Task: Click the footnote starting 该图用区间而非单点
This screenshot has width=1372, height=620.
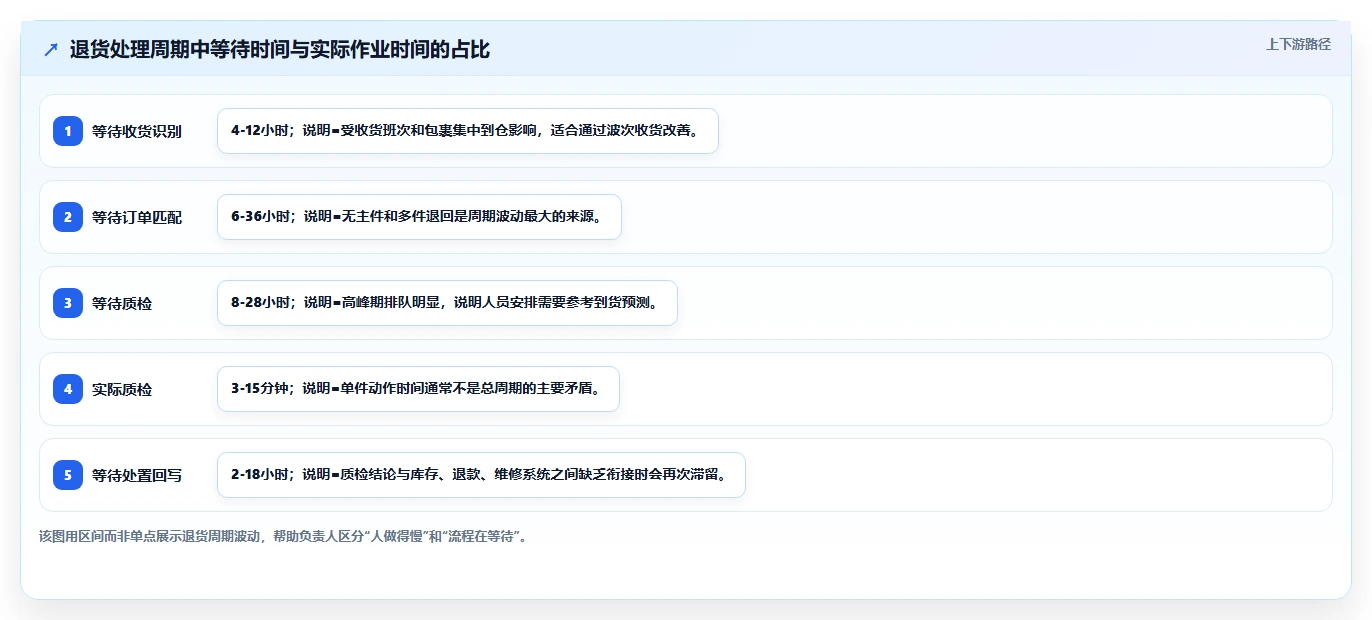Action: pyautogui.click(x=283, y=536)
